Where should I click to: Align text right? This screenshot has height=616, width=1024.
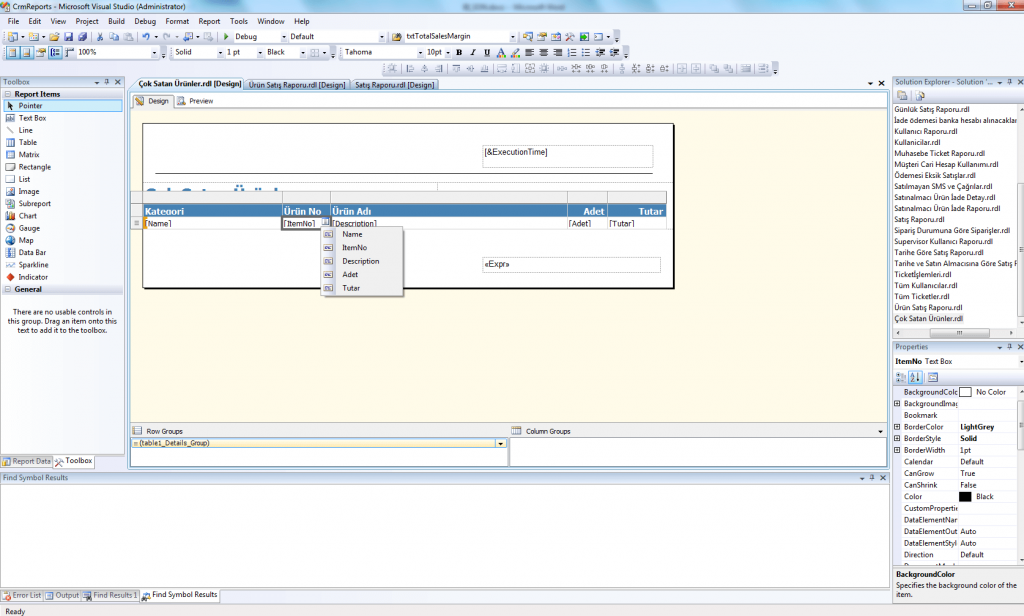coord(558,52)
